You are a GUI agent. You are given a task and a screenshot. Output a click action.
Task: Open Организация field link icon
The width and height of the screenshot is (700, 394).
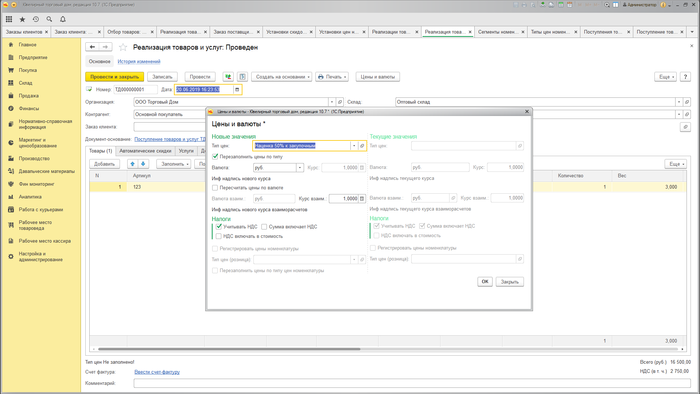click(x=340, y=102)
